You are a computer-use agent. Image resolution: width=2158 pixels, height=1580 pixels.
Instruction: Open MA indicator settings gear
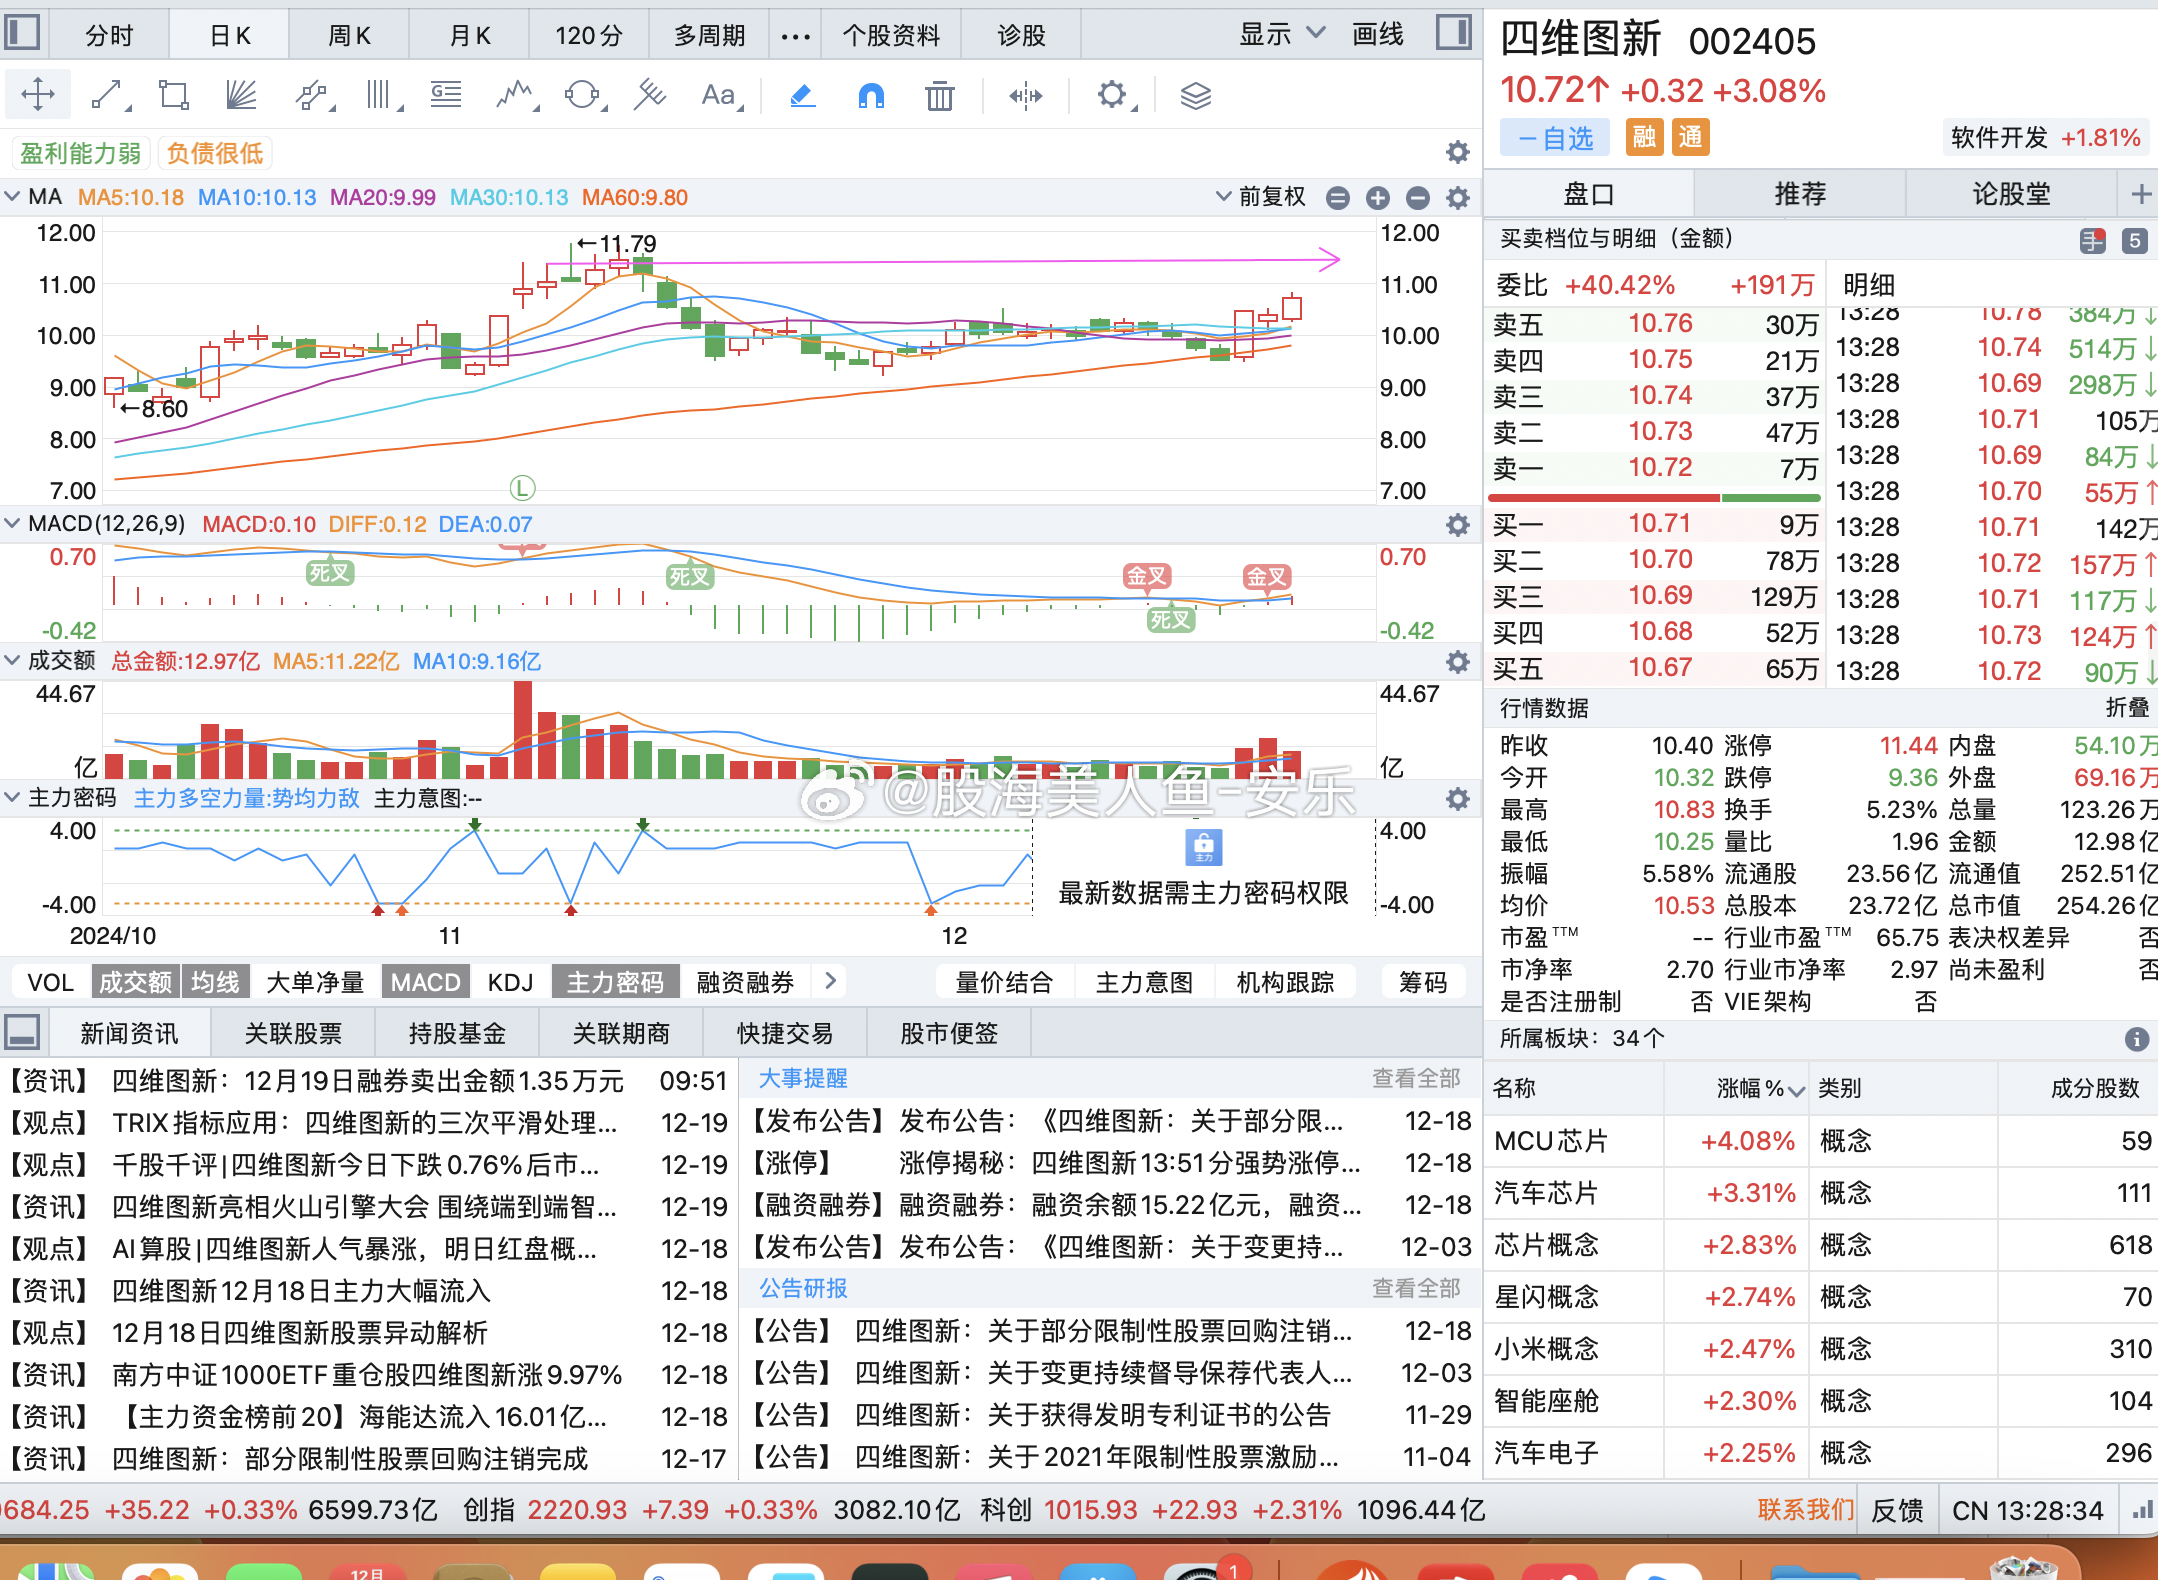coord(1458,198)
